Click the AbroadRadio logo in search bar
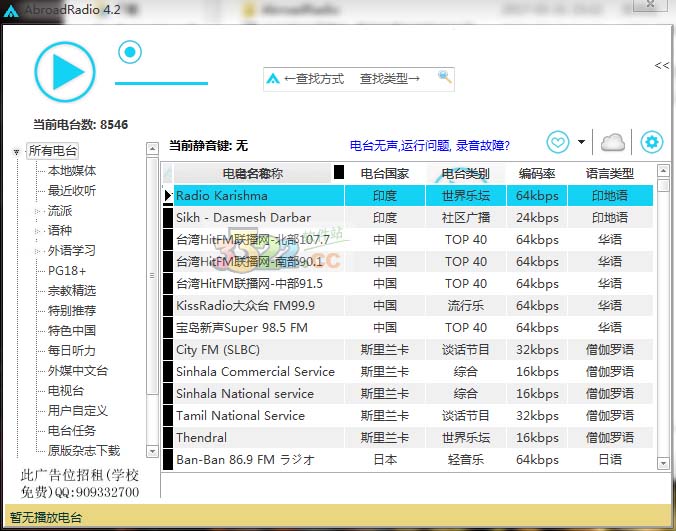This screenshot has height=531, width=676. [274, 78]
